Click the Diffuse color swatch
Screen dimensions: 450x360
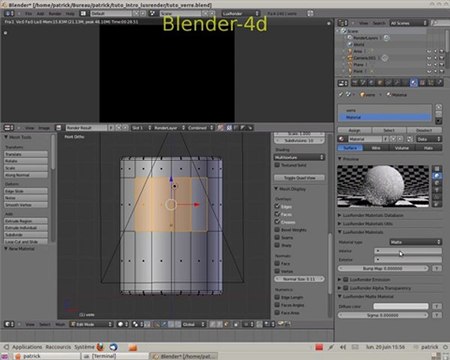pyautogui.click(x=401, y=306)
